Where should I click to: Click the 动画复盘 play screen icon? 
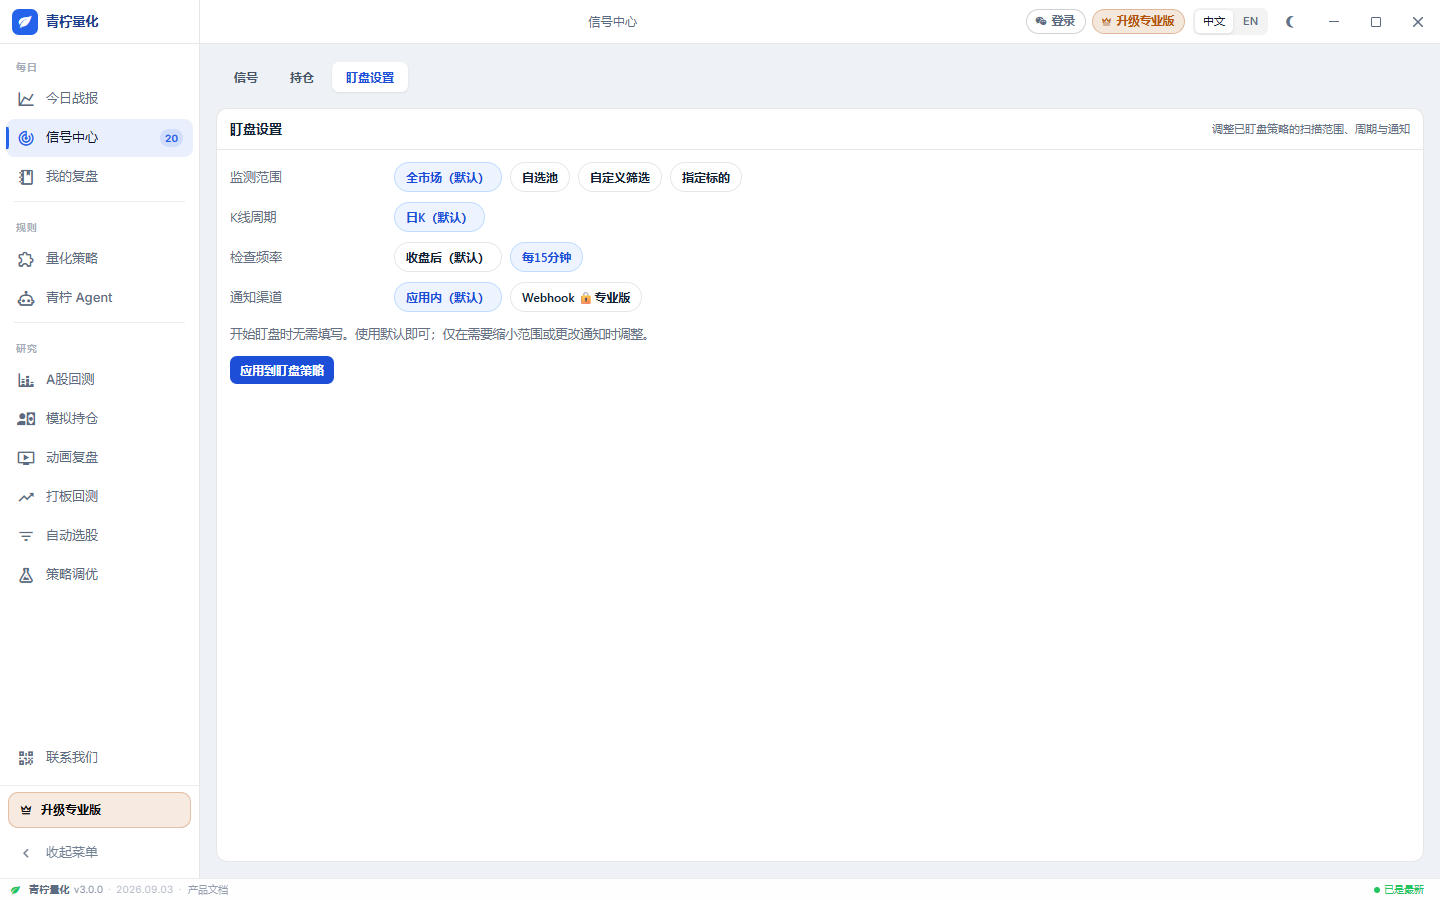[x=26, y=458]
